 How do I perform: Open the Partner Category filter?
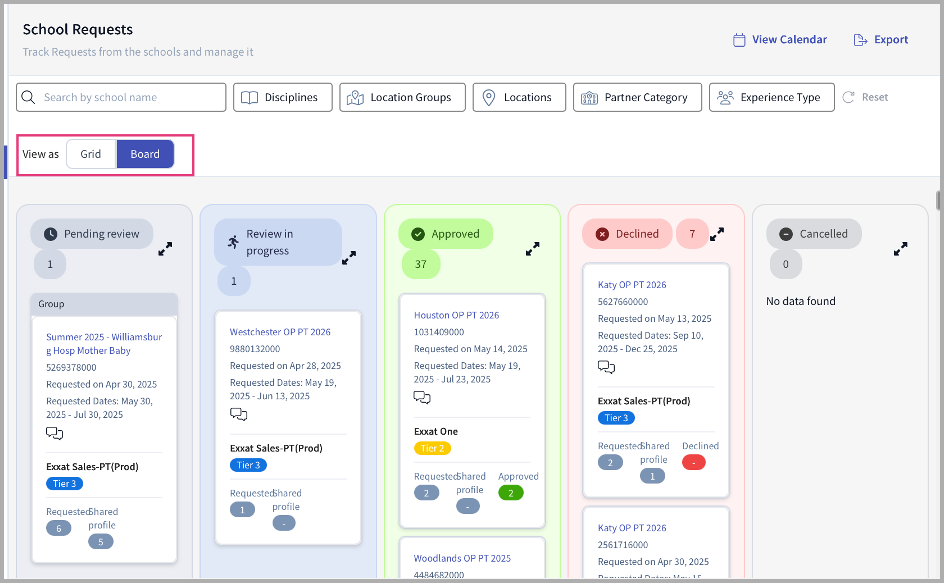[637, 98]
